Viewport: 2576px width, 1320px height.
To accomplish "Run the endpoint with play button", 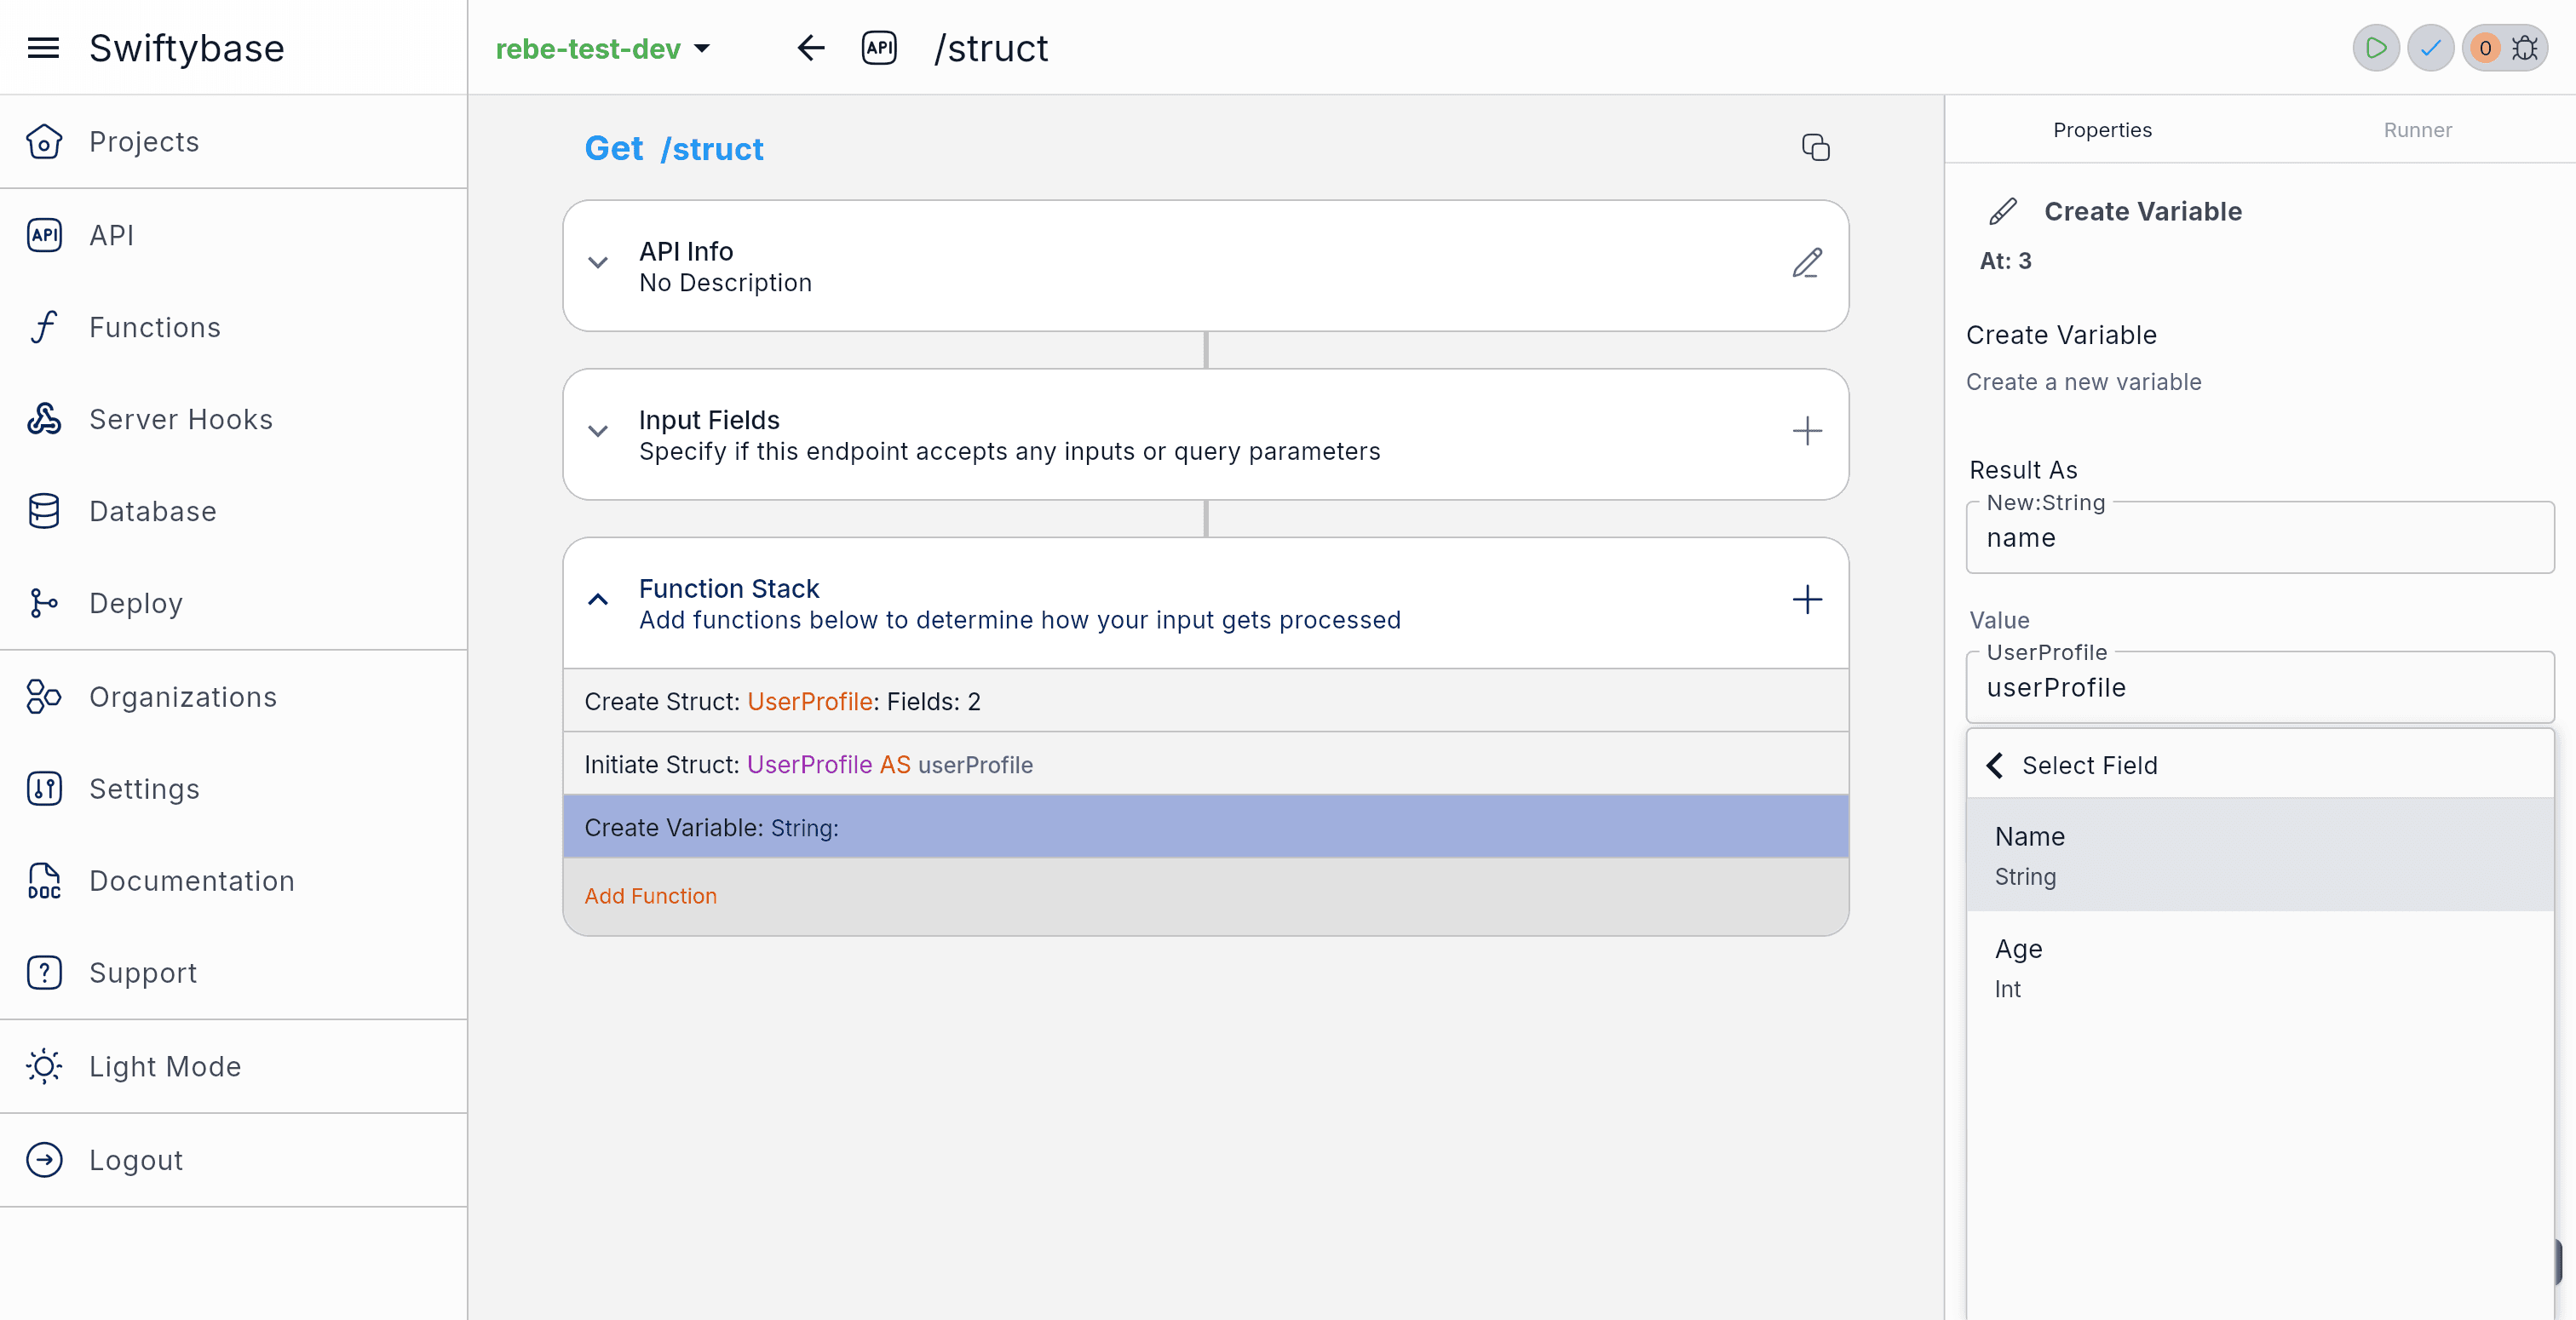I will [x=2376, y=48].
